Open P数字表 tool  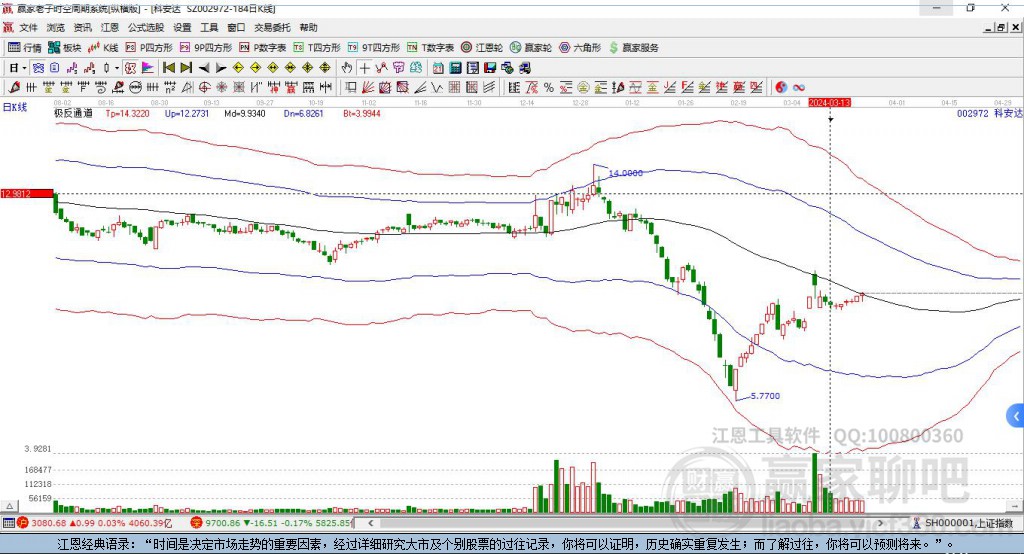[x=263, y=48]
